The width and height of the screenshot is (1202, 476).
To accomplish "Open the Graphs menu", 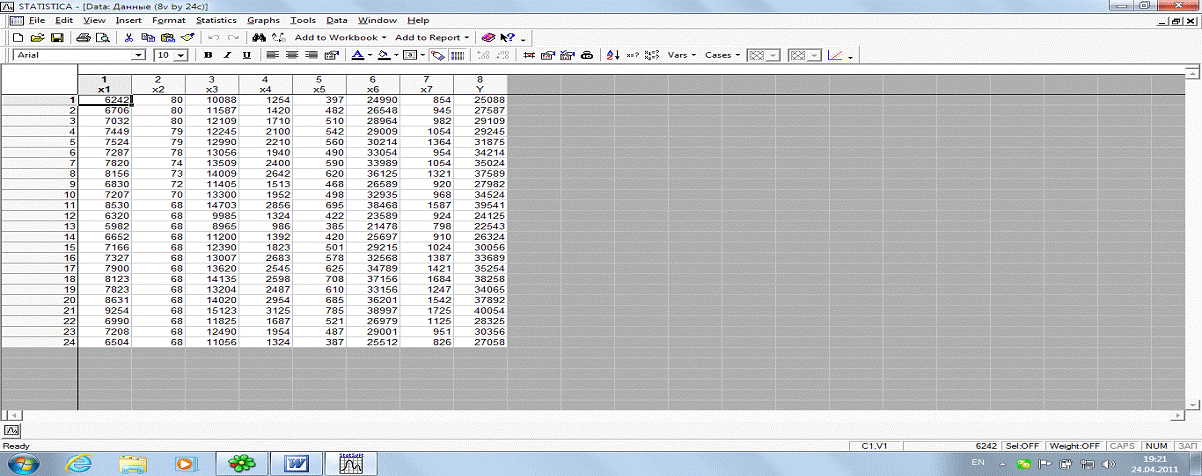I will tap(264, 20).
